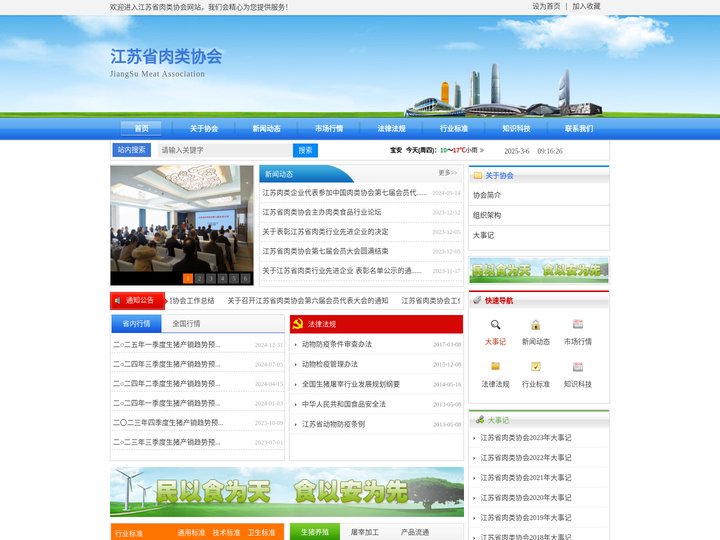Go to slide 4 of the photo carousel
This screenshot has height=540, width=720.
point(222,278)
